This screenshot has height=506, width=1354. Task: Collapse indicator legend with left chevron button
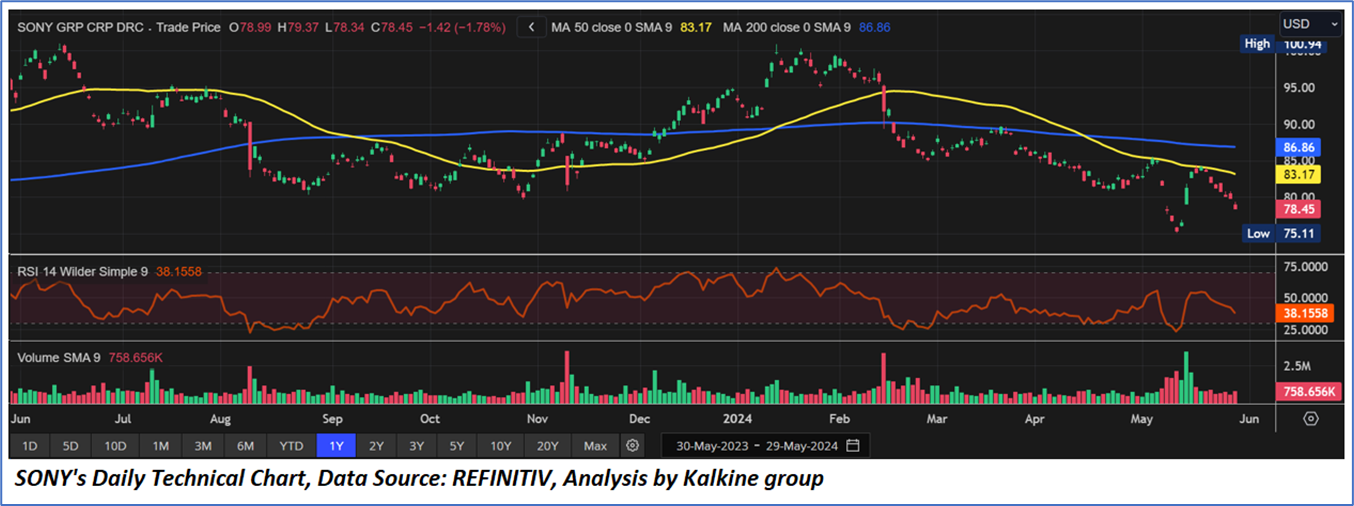(531, 28)
